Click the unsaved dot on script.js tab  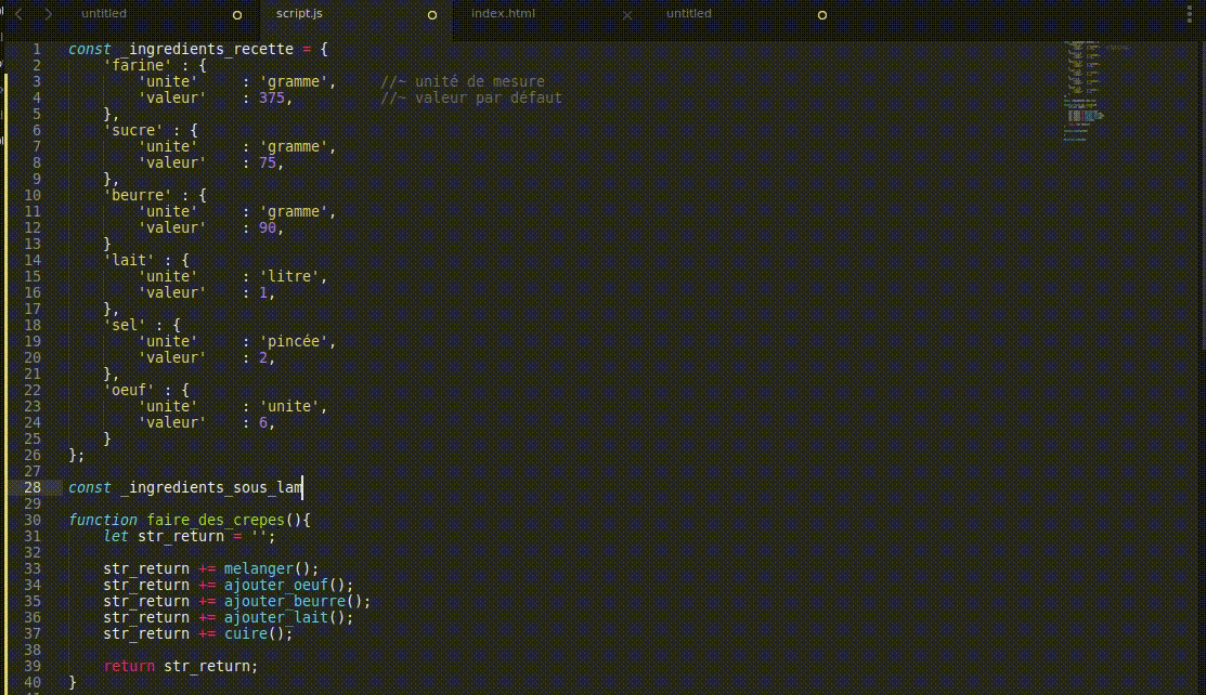point(432,15)
